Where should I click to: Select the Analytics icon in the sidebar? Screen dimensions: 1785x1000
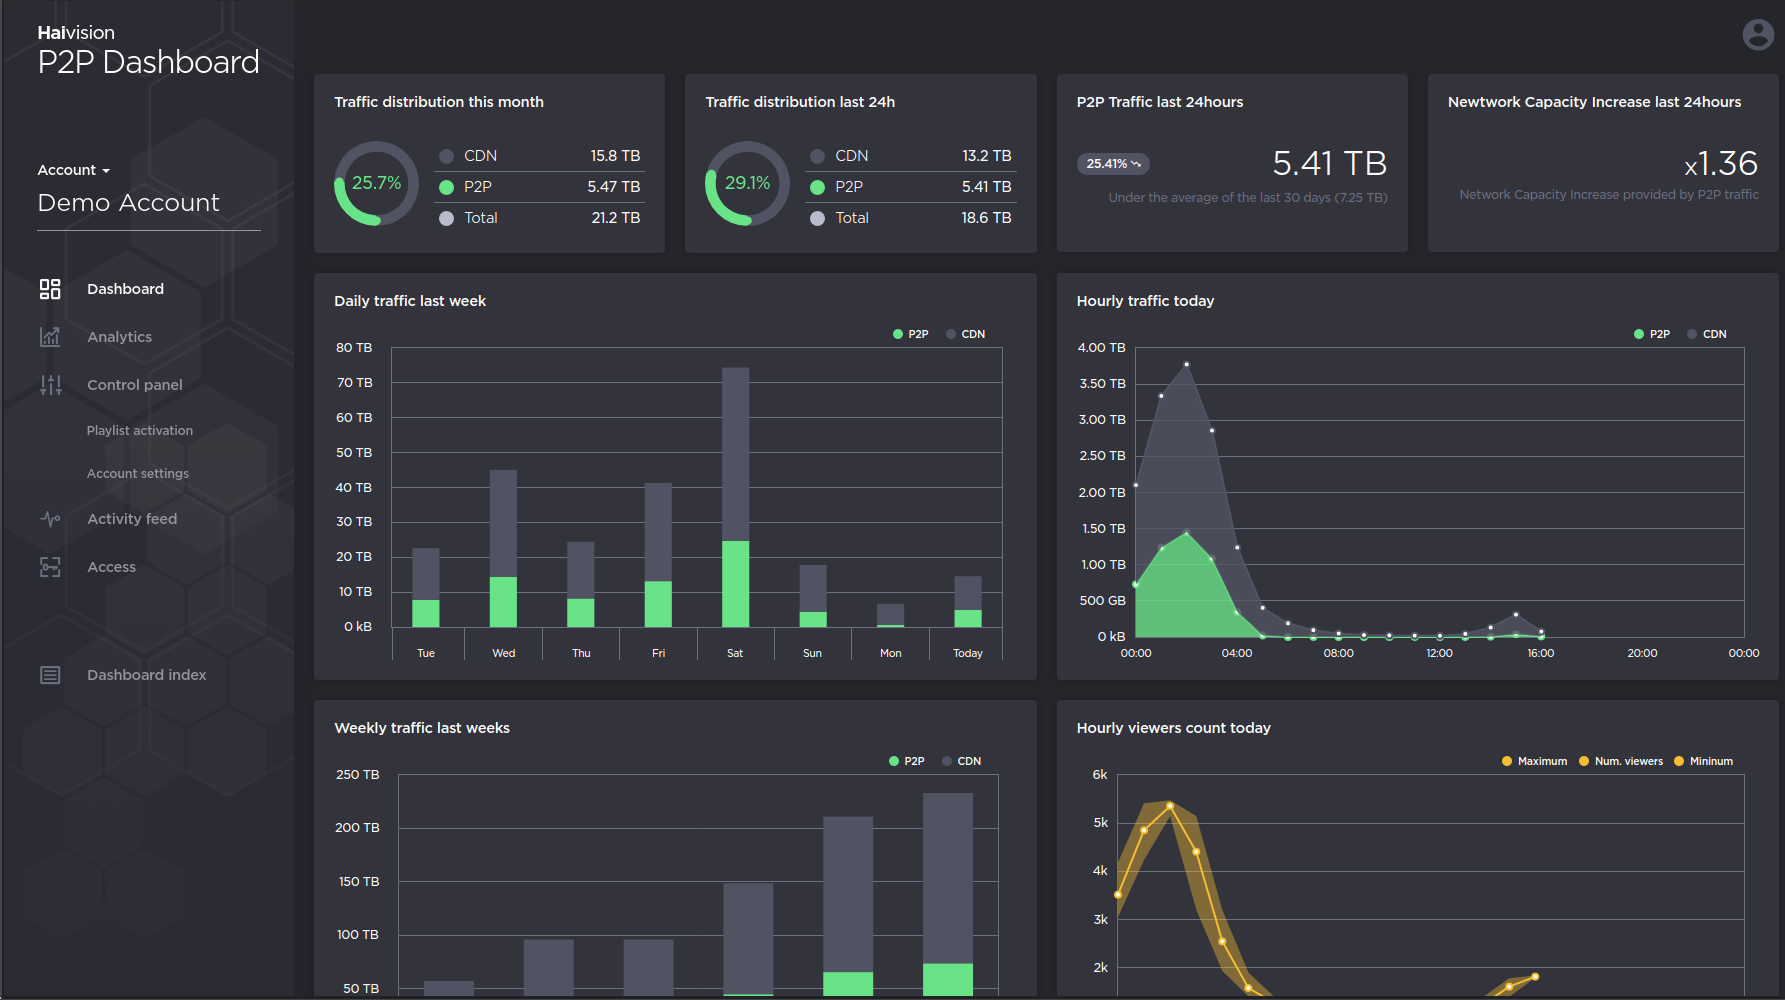(50, 337)
